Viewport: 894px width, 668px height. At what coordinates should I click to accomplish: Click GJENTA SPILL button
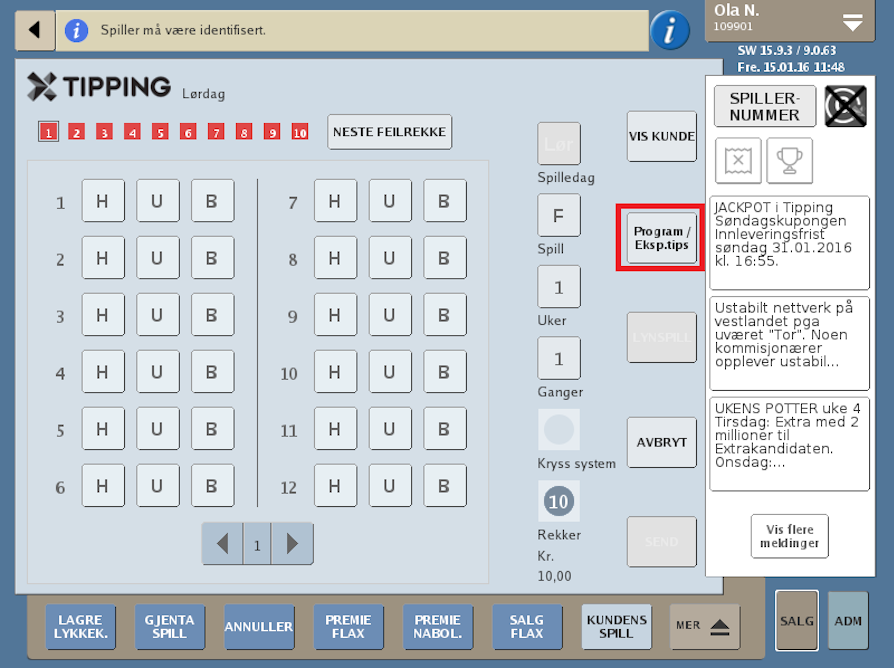[x=169, y=626]
